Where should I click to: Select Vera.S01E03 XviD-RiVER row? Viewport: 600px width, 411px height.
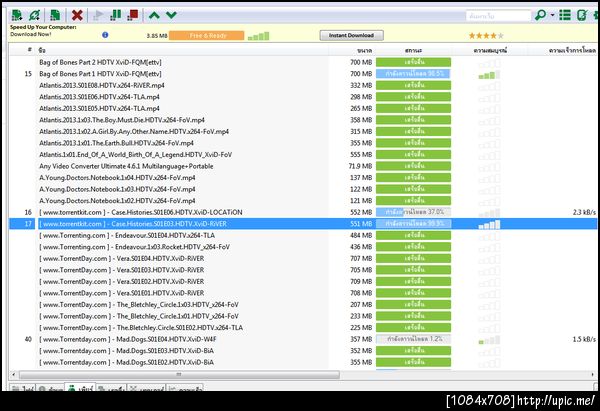(303, 270)
